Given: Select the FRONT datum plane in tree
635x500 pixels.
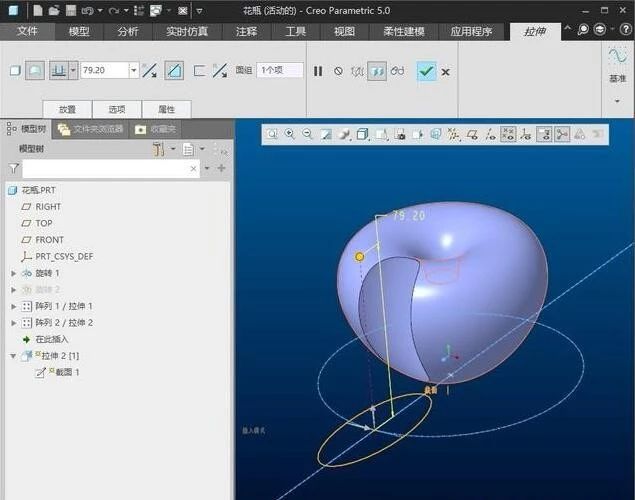Looking at the screenshot, I should [x=49, y=240].
